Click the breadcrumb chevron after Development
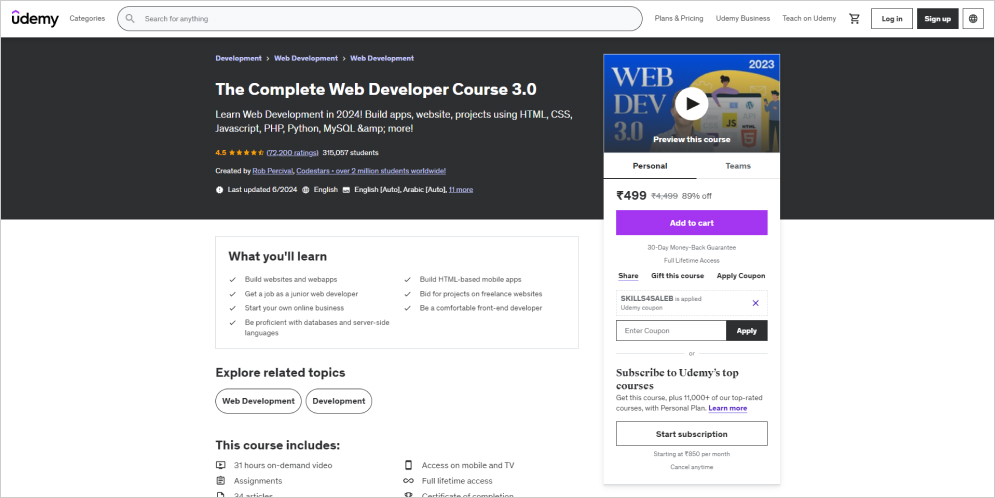Viewport: 995px width, 498px height. 268,58
